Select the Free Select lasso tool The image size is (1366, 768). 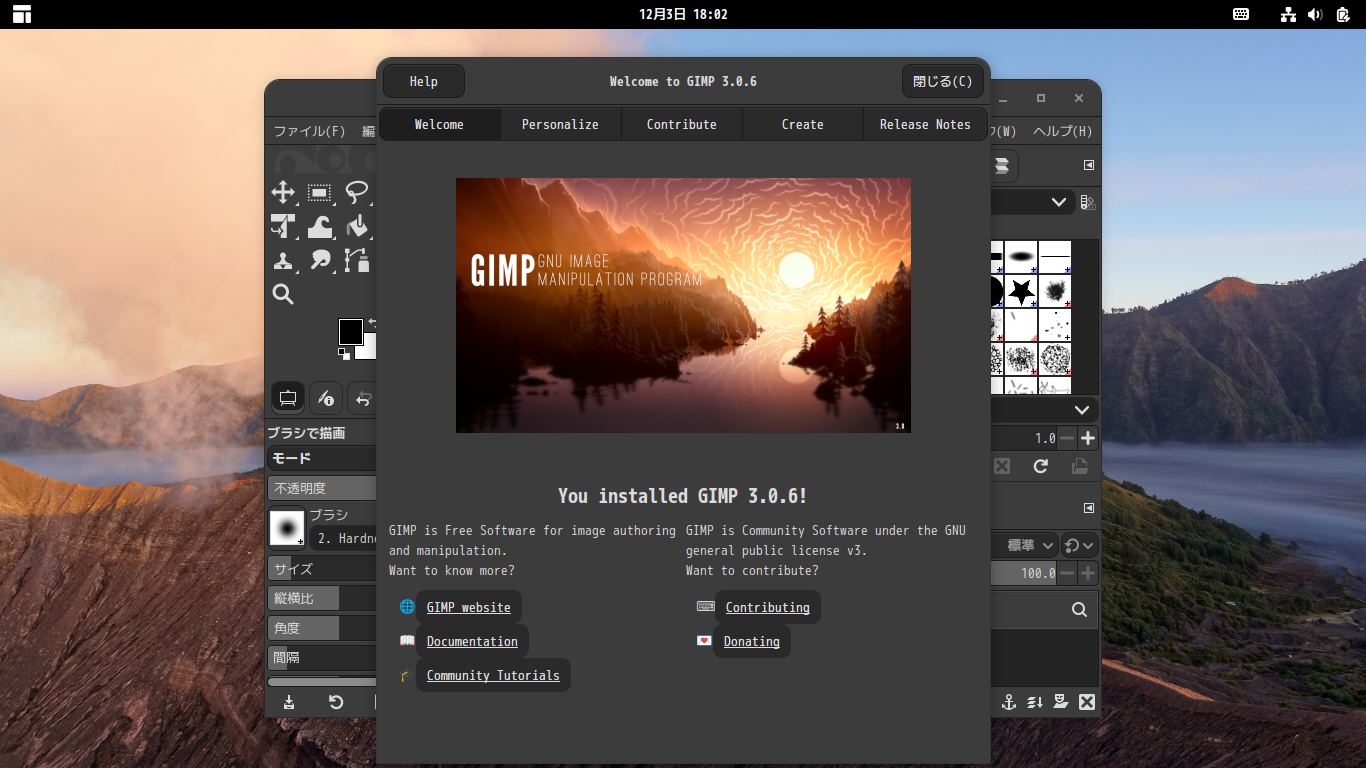point(357,192)
